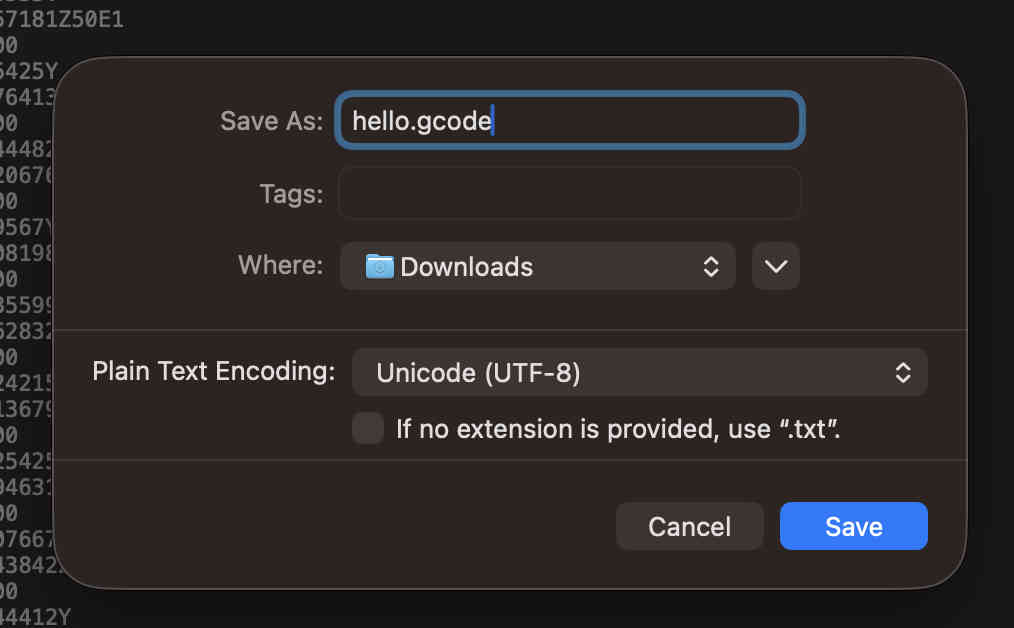Click the Where popup up-down arrows
The image size is (1014, 628).
click(711, 267)
